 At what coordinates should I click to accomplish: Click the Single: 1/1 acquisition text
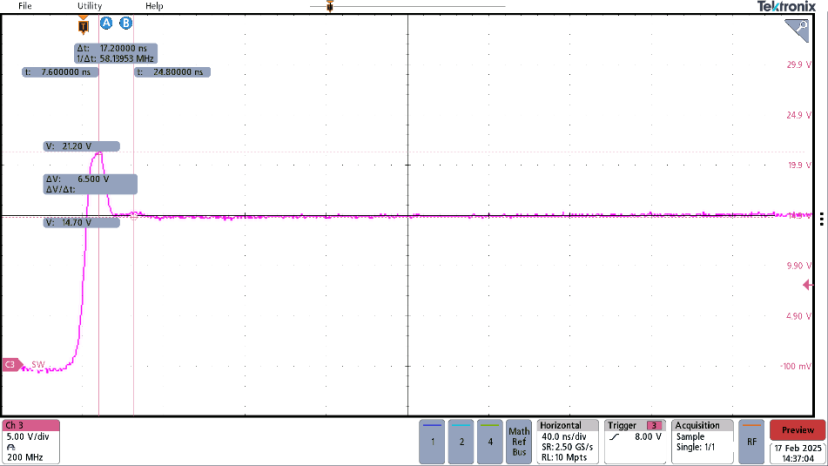[695, 447]
